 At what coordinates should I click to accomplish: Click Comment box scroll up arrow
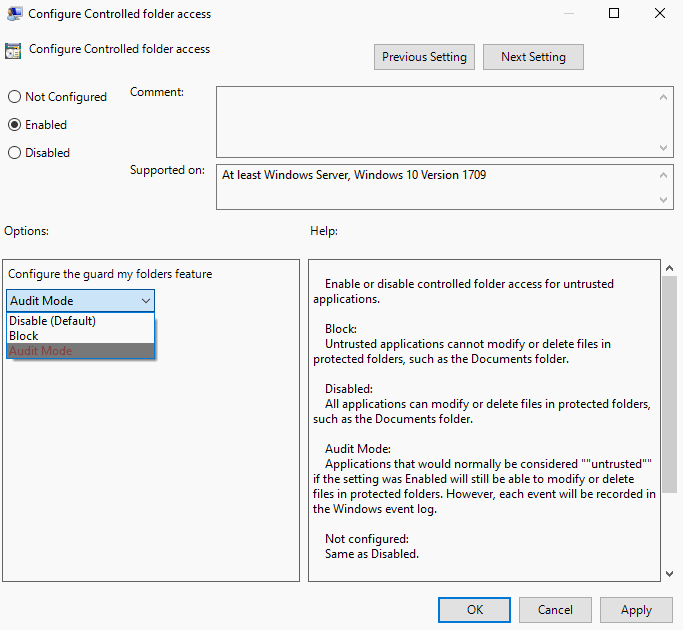(x=663, y=97)
